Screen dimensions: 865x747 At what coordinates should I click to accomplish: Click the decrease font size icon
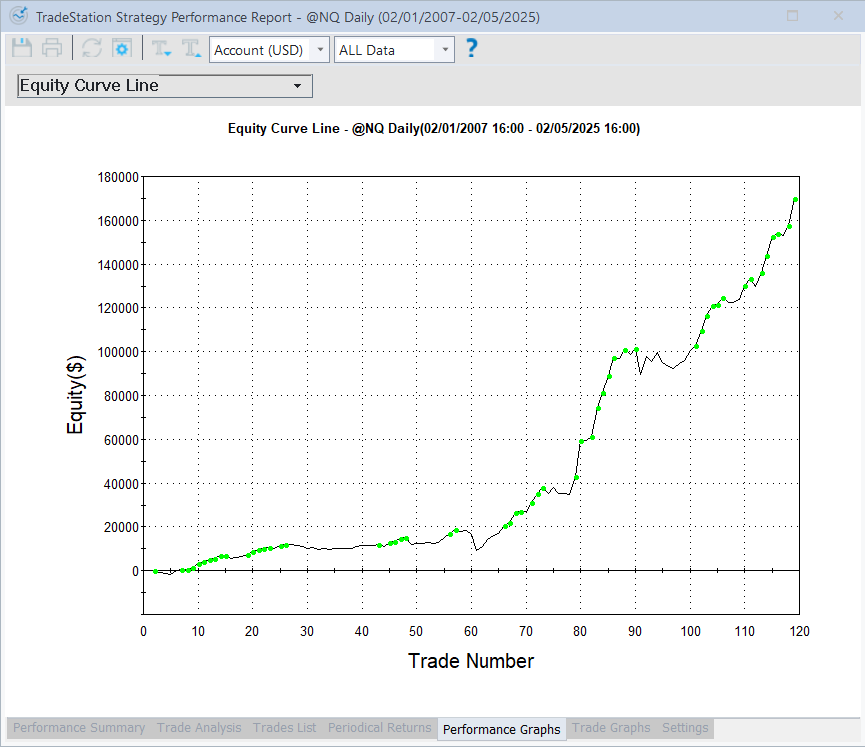(x=162, y=49)
